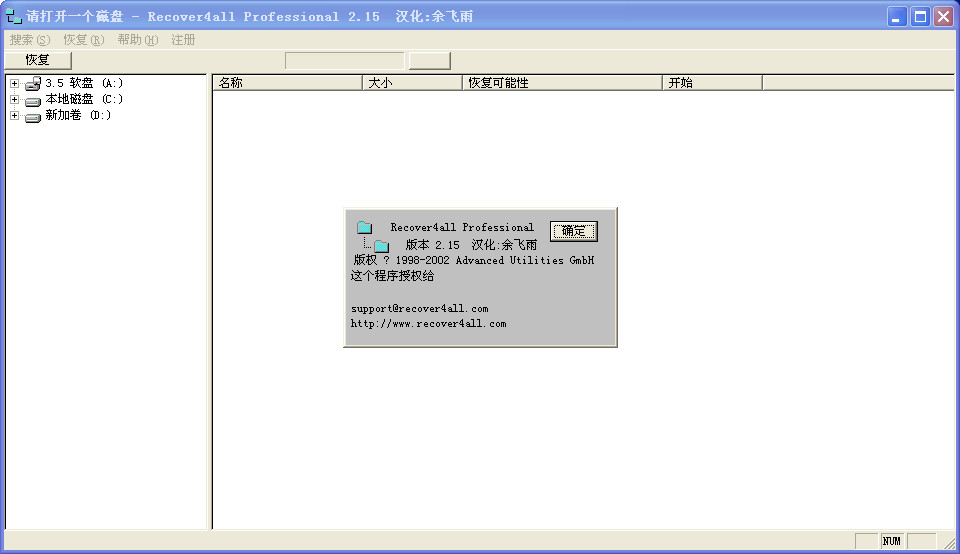The image size is (960, 554).
Task: Click the upper folder icon in the about dialog
Action: point(364,228)
